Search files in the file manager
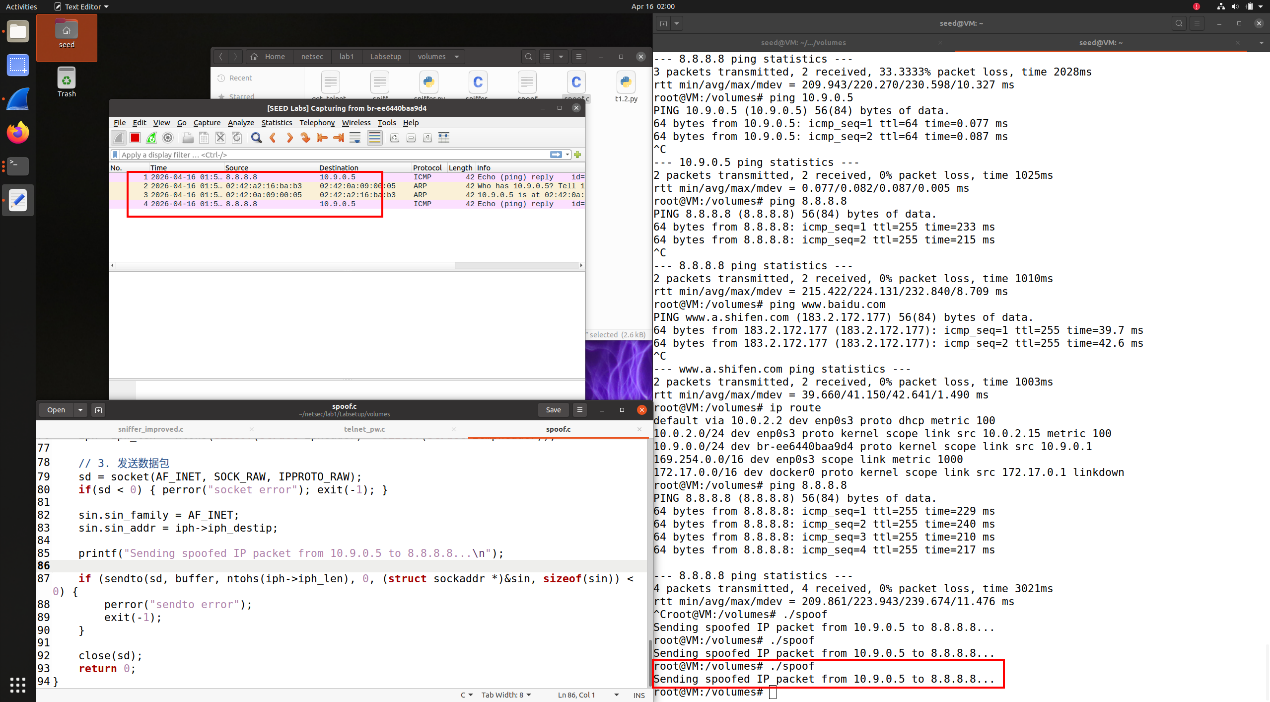Viewport: 1270px width, 702px height. coord(530,57)
